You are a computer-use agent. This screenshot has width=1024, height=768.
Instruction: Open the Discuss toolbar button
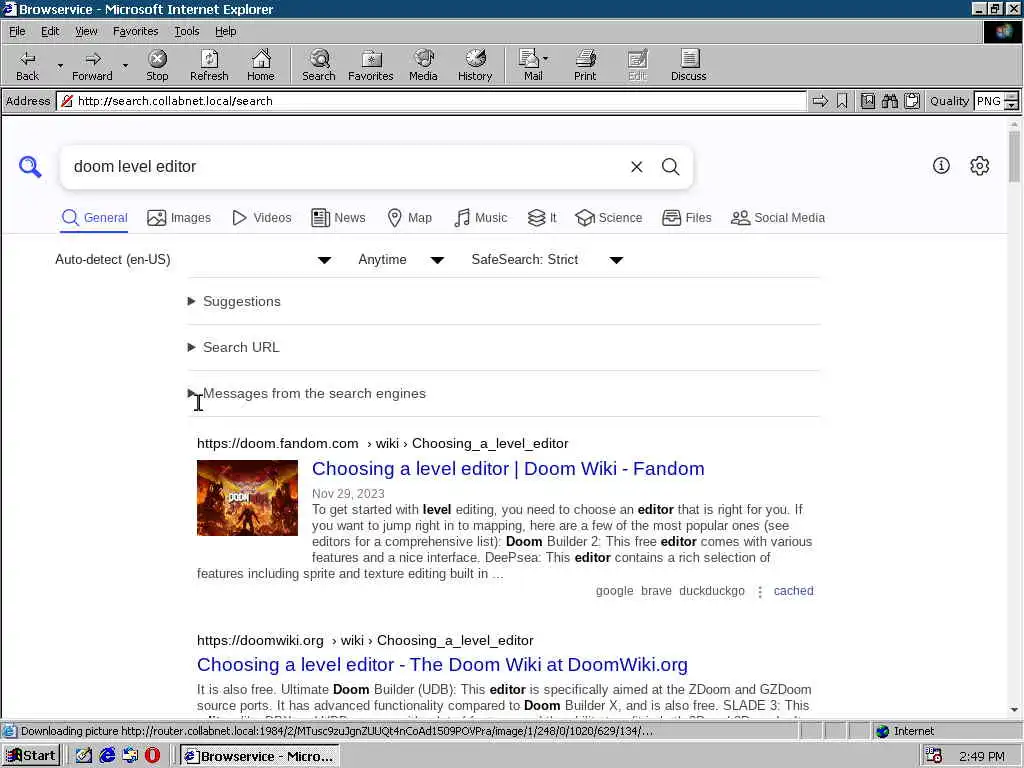pos(688,65)
